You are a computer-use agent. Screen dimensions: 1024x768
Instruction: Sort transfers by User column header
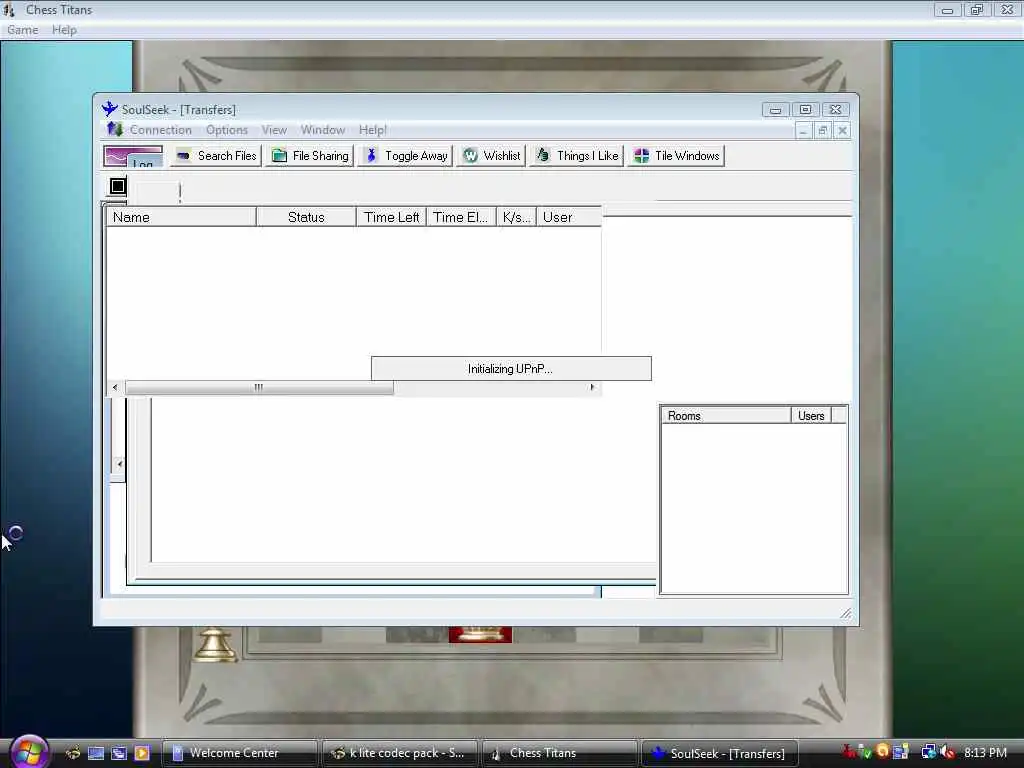569,217
